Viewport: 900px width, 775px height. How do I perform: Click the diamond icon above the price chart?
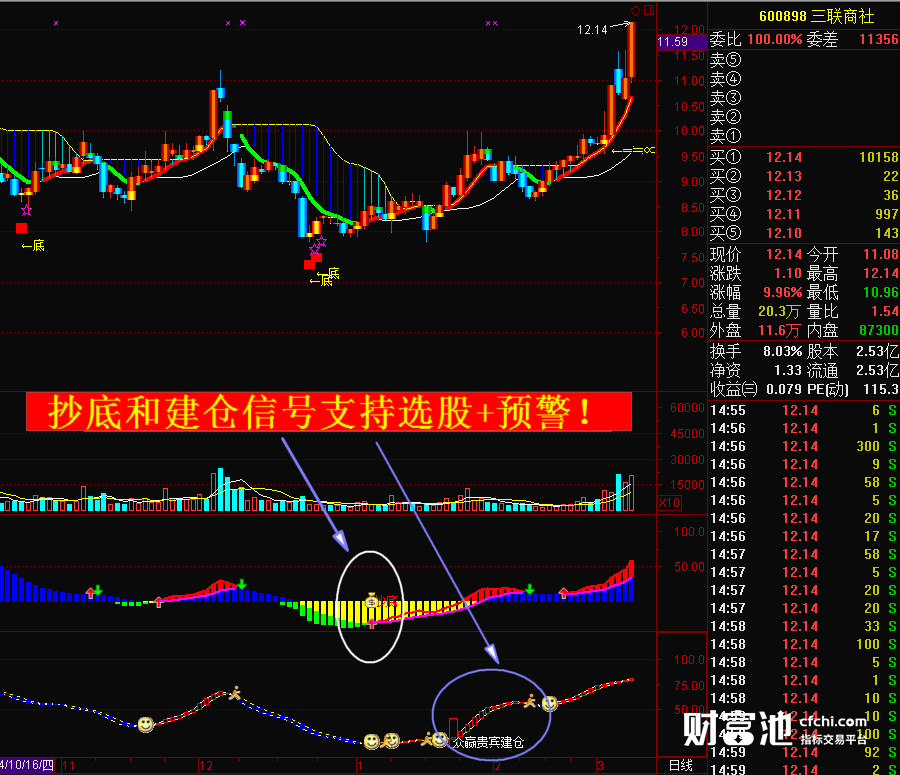coord(635,10)
